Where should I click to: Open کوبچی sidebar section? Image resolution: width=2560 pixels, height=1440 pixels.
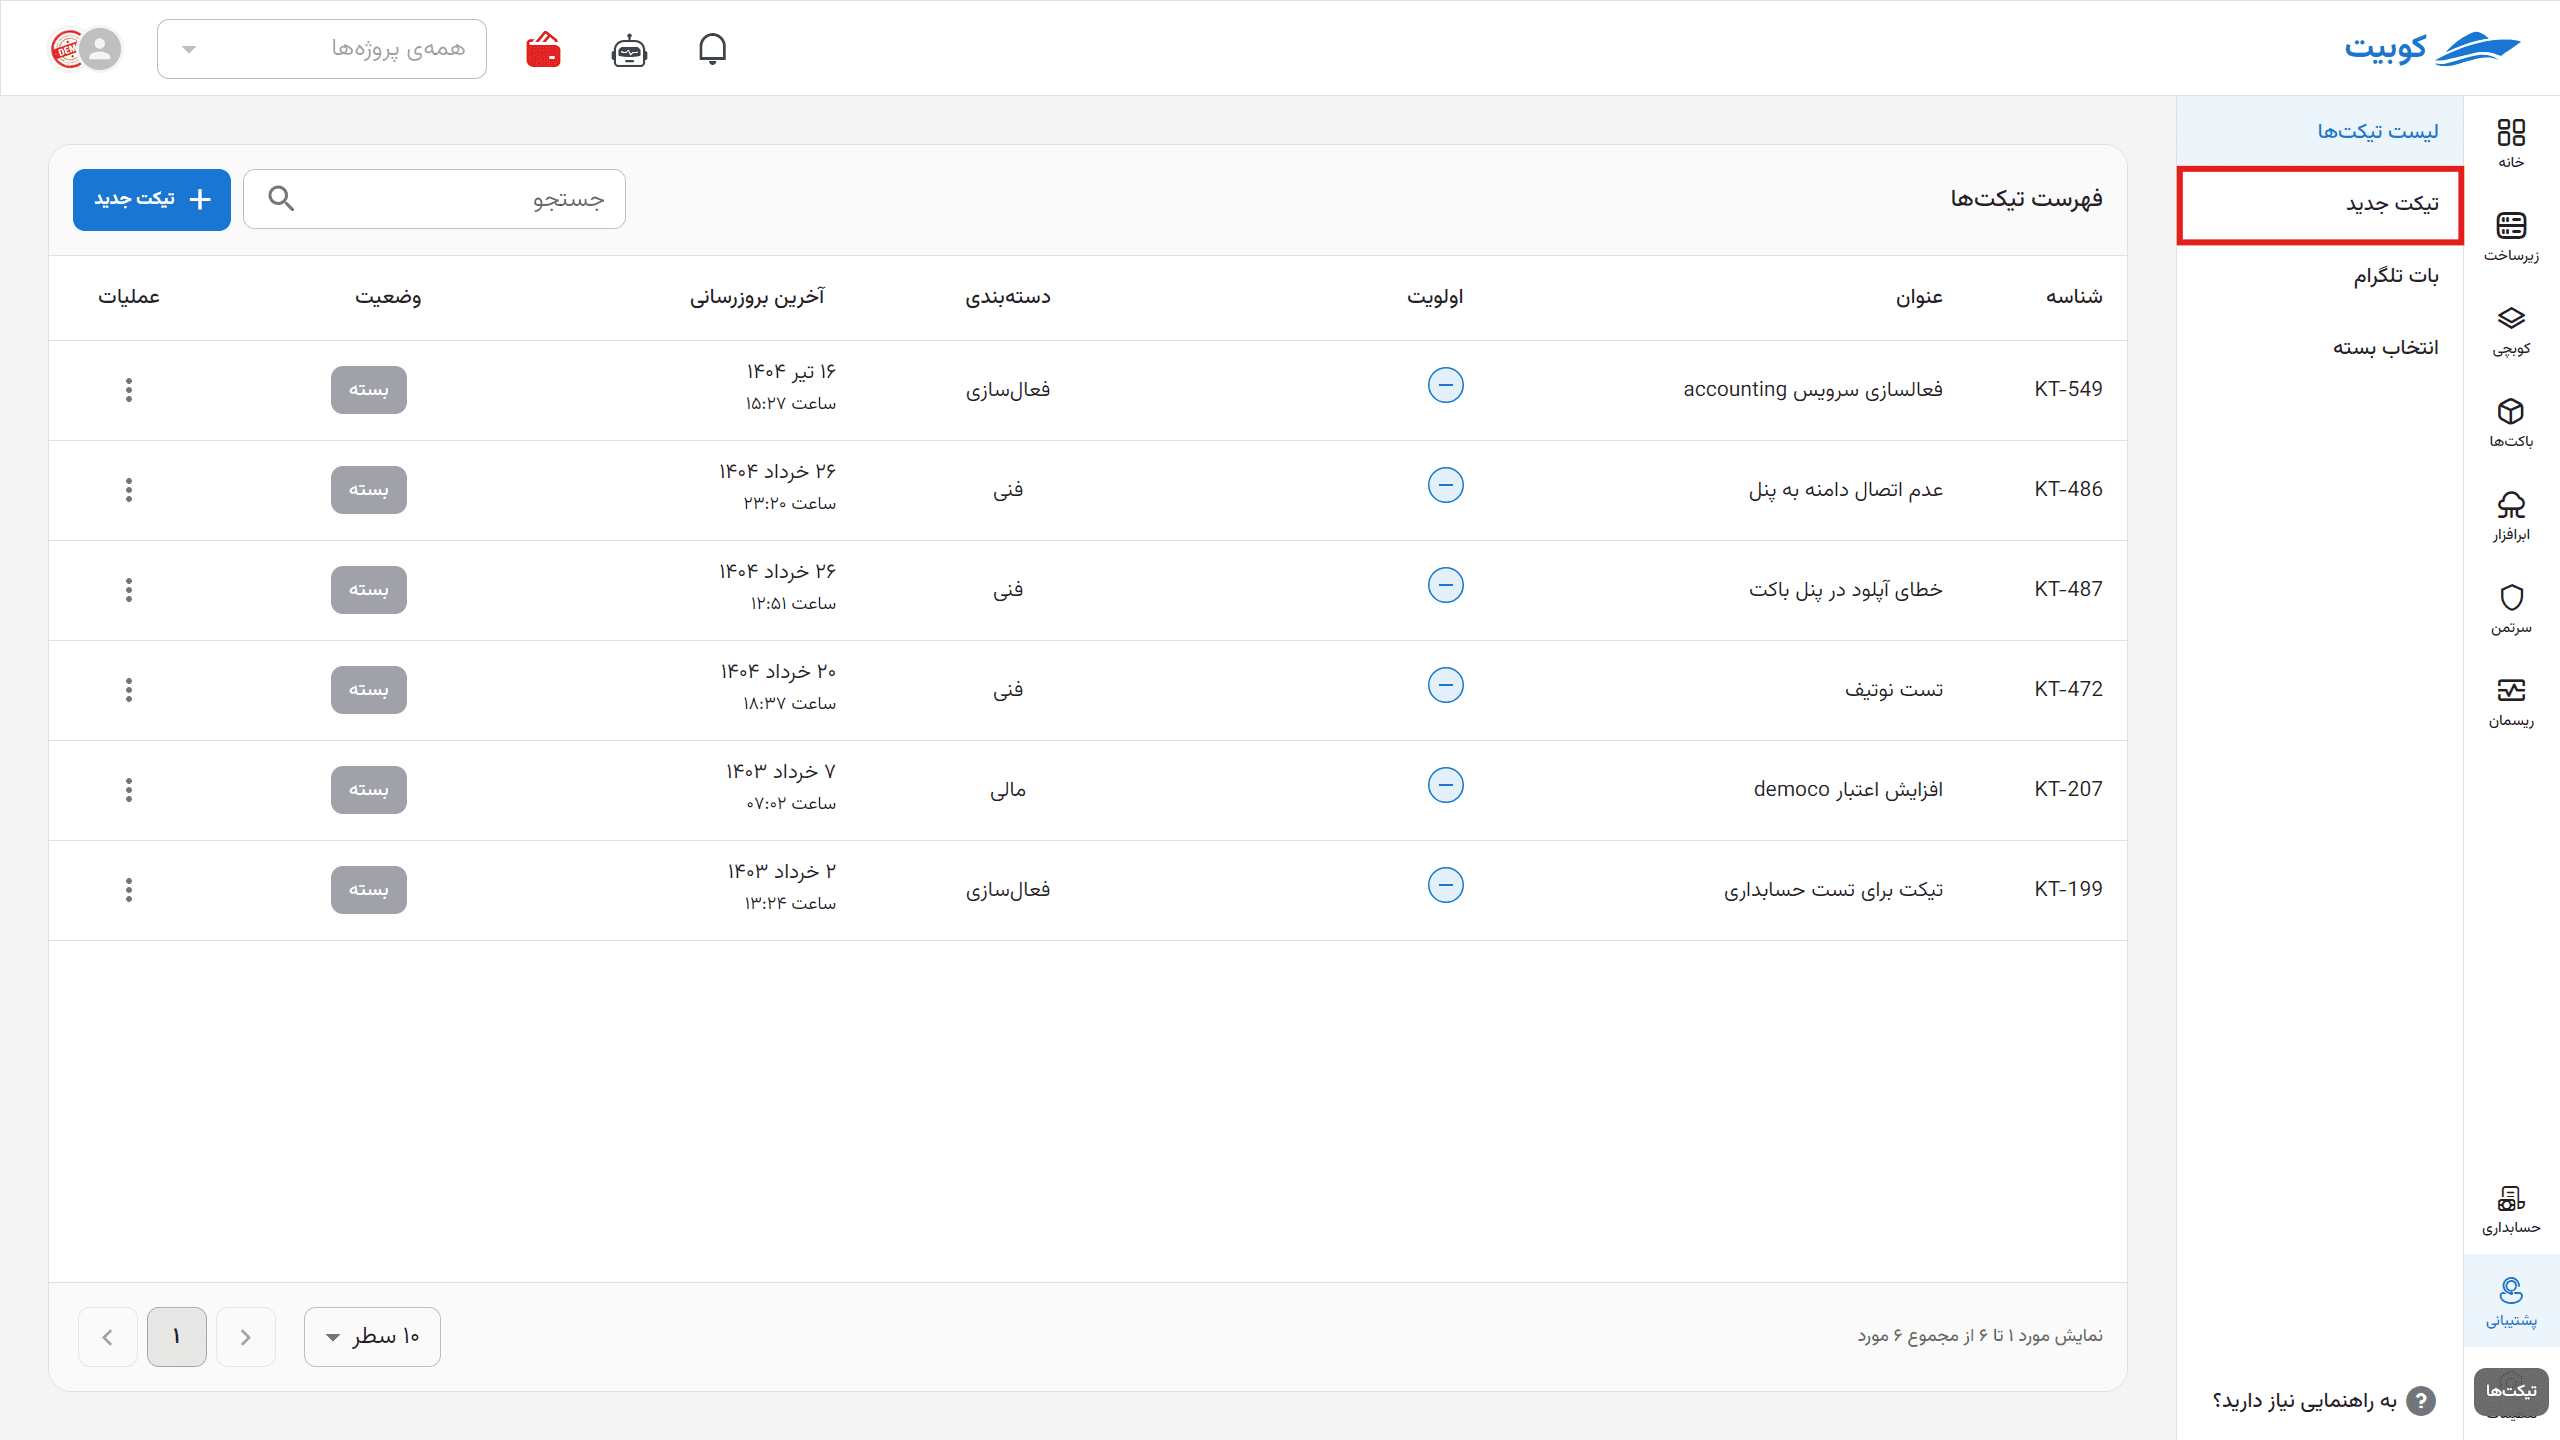[2511, 330]
